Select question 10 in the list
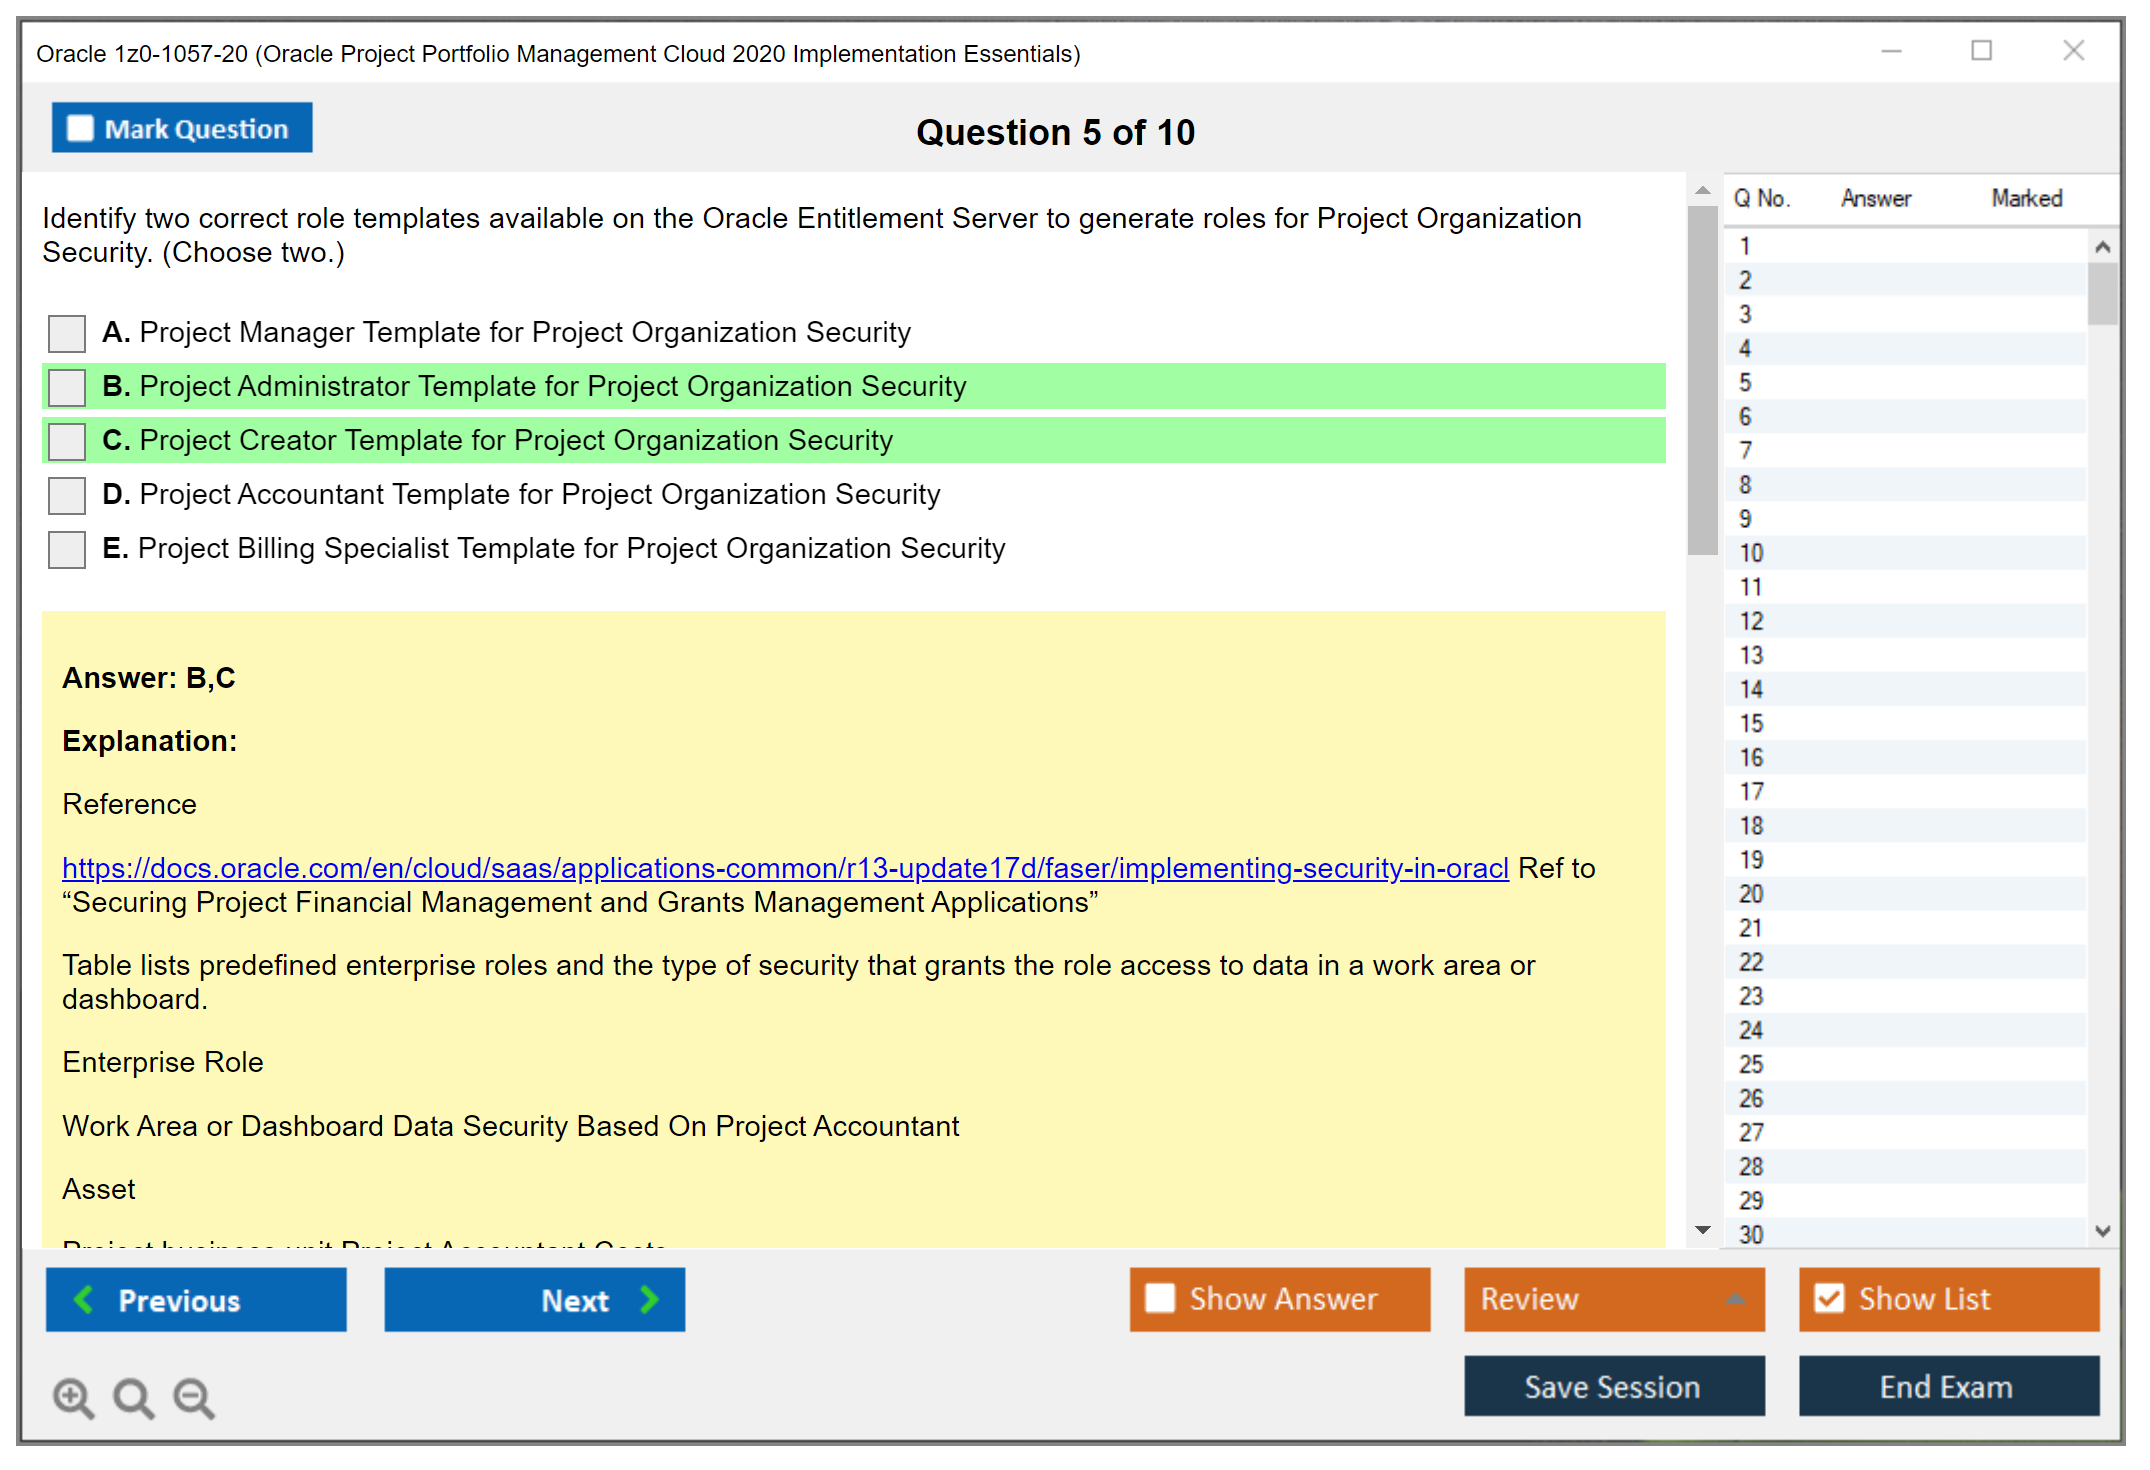This screenshot has width=2150, height=1470. 1751,553
